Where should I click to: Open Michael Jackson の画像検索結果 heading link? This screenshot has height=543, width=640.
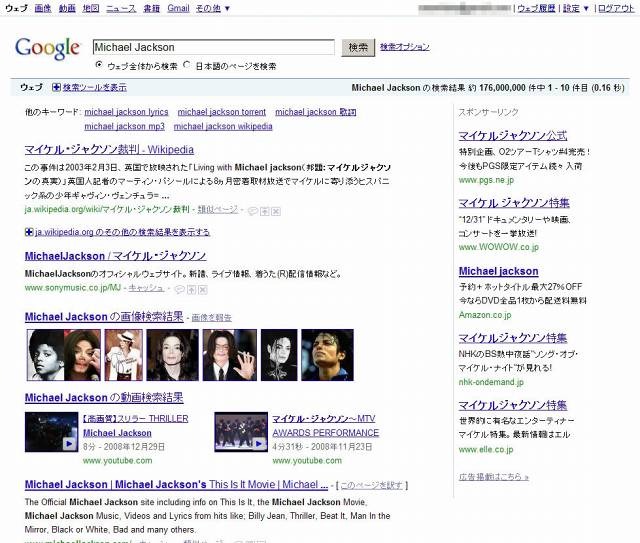click(x=104, y=317)
